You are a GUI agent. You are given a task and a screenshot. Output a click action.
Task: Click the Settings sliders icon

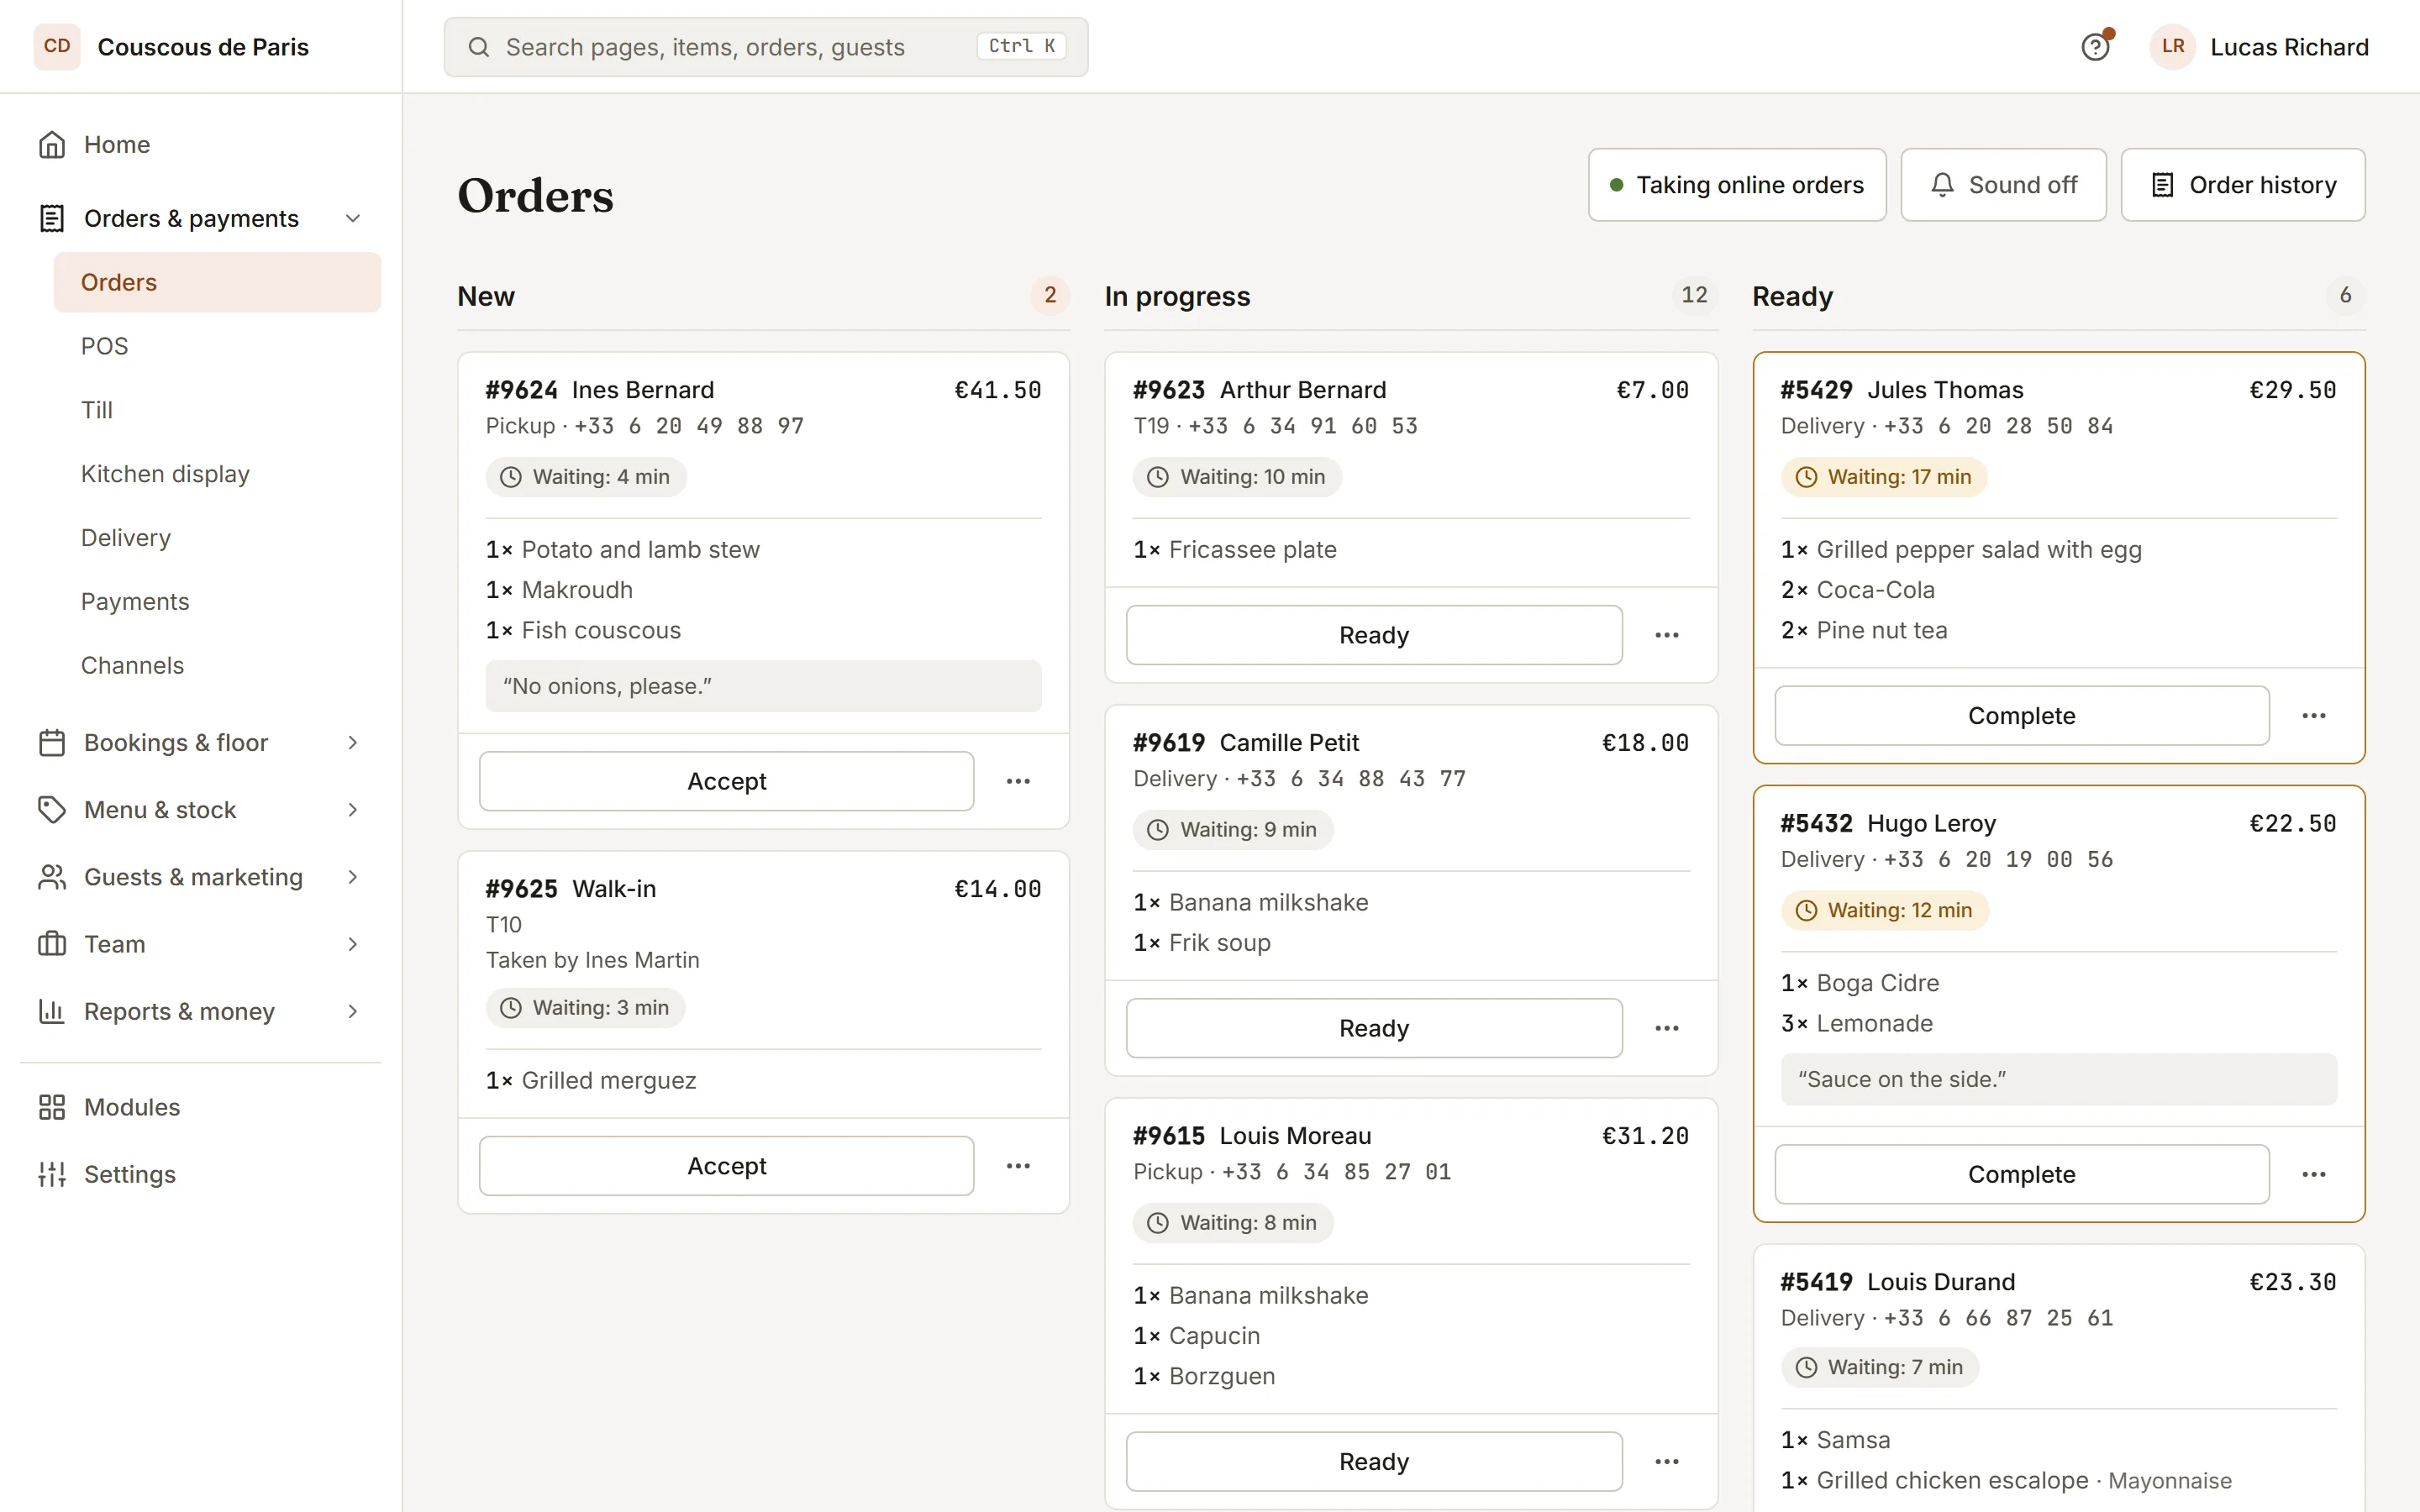coord(52,1174)
